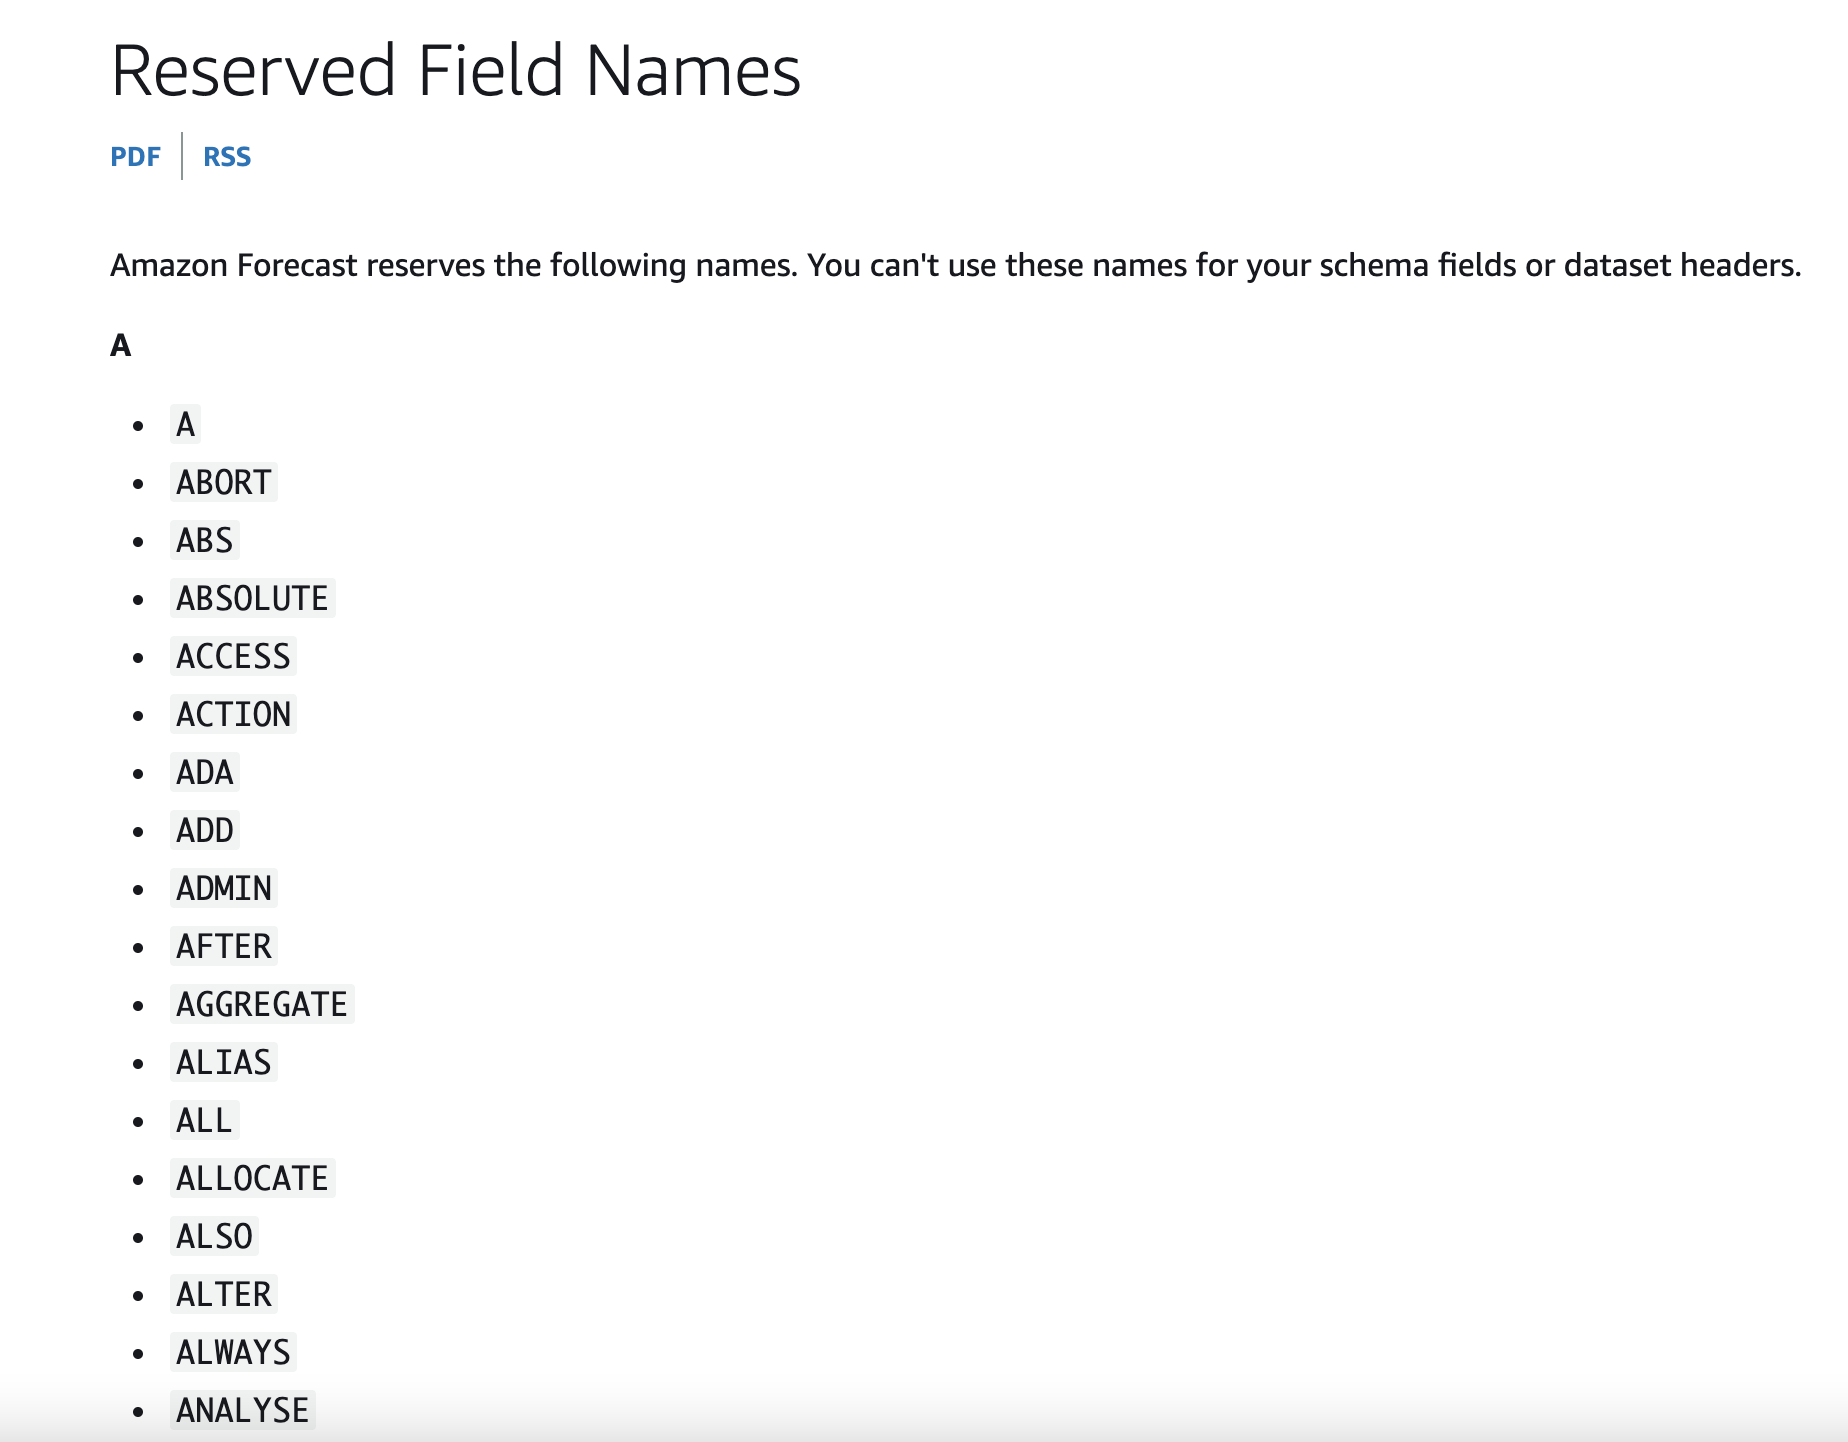Click the ADMIN reserved name
Viewport: 1848px width, 1442px height.
[x=223, y=889]
